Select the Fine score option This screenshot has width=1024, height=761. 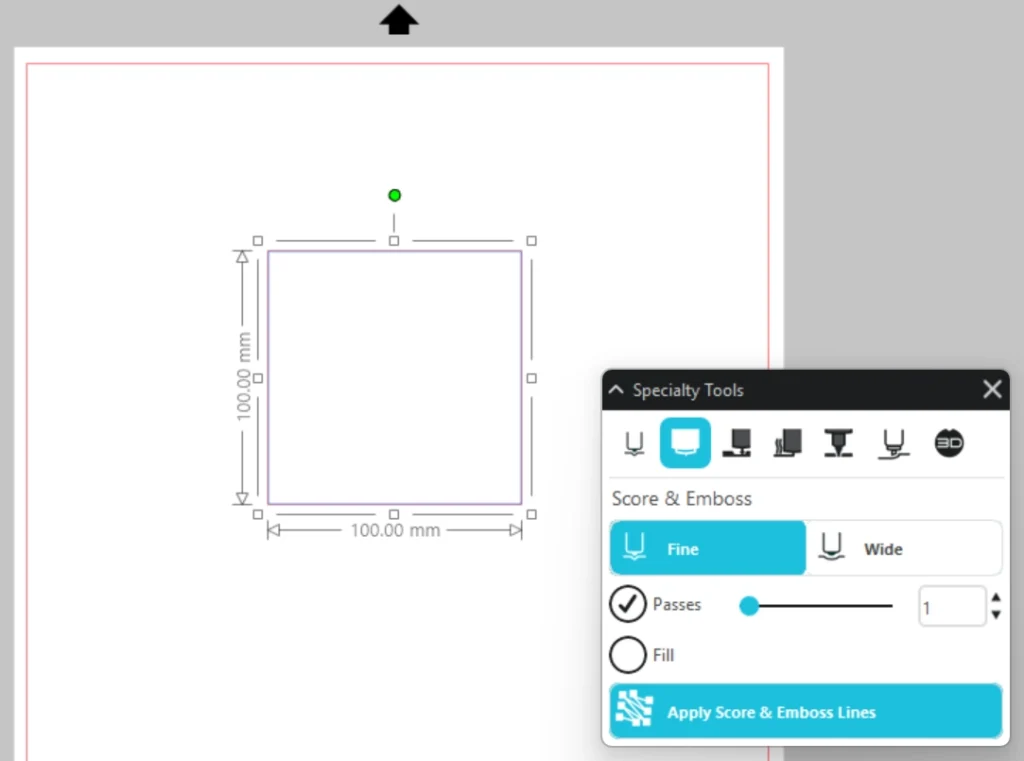[x=708, y=548]
